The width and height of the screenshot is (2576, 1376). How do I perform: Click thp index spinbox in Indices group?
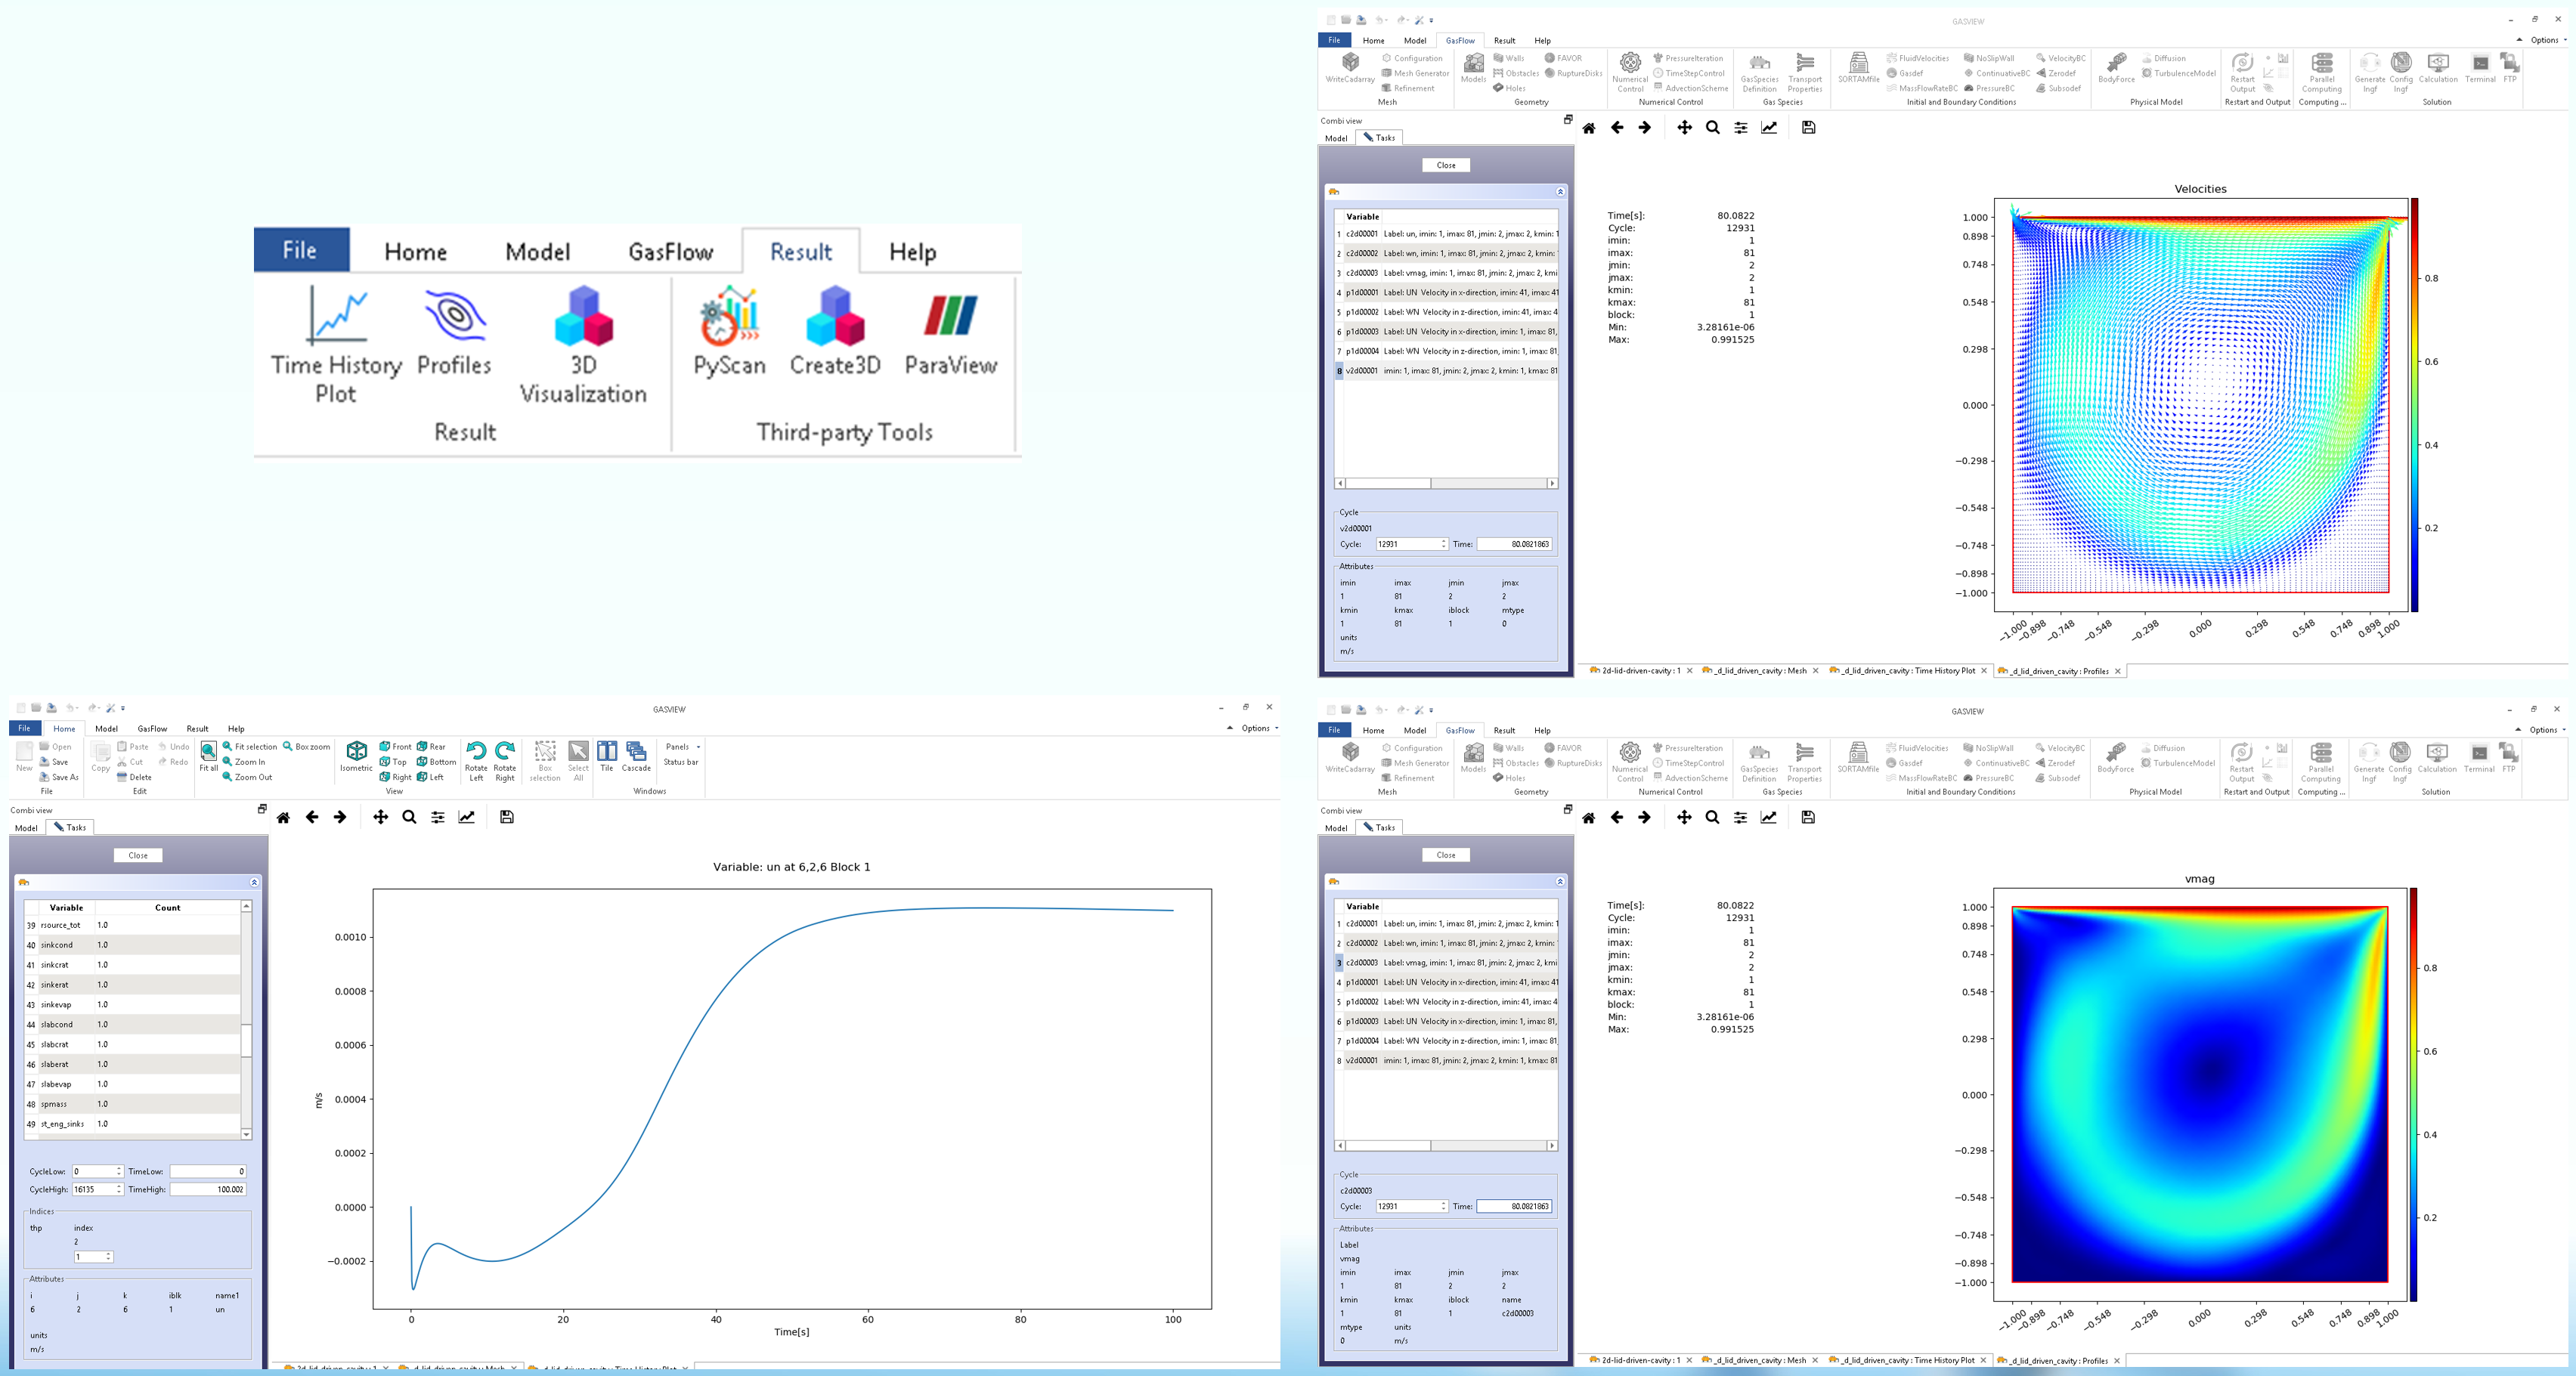pos(93,1258)
